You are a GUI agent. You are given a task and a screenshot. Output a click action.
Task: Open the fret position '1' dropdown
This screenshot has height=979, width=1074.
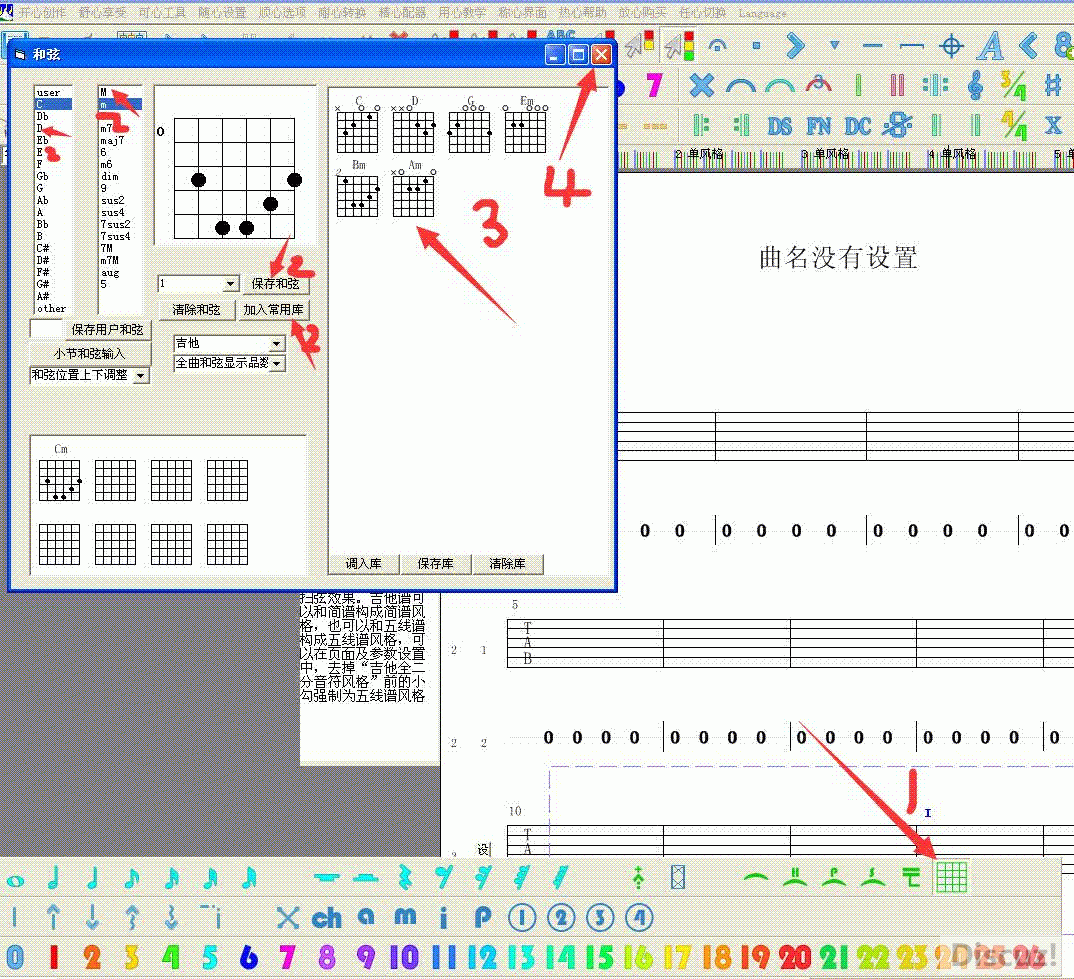pos(230,284)
